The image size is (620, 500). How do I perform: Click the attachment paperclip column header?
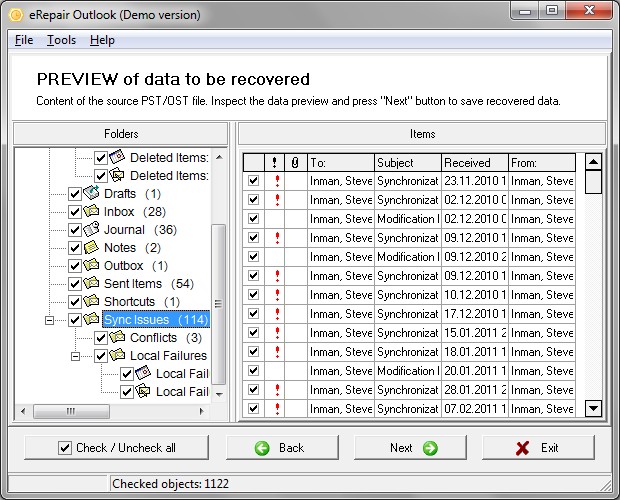point(295,162)
